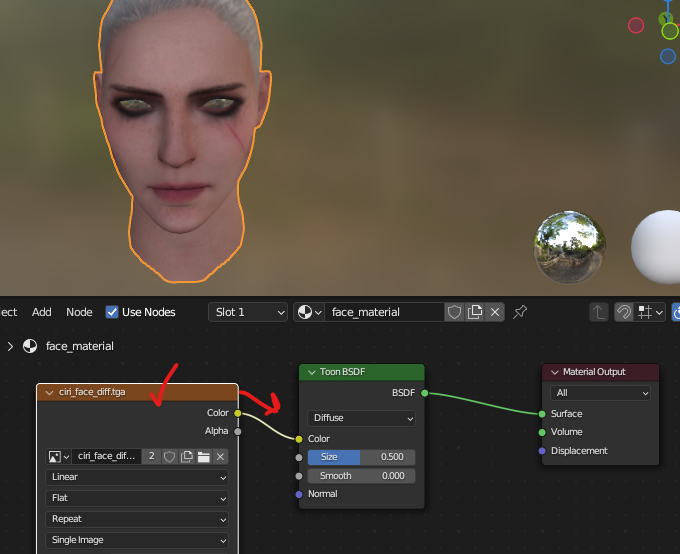The width and height of the screenshot is (680, 554).
Task: Edit the ciri_face_dif... image name field
Action: [x=106, y=456]
